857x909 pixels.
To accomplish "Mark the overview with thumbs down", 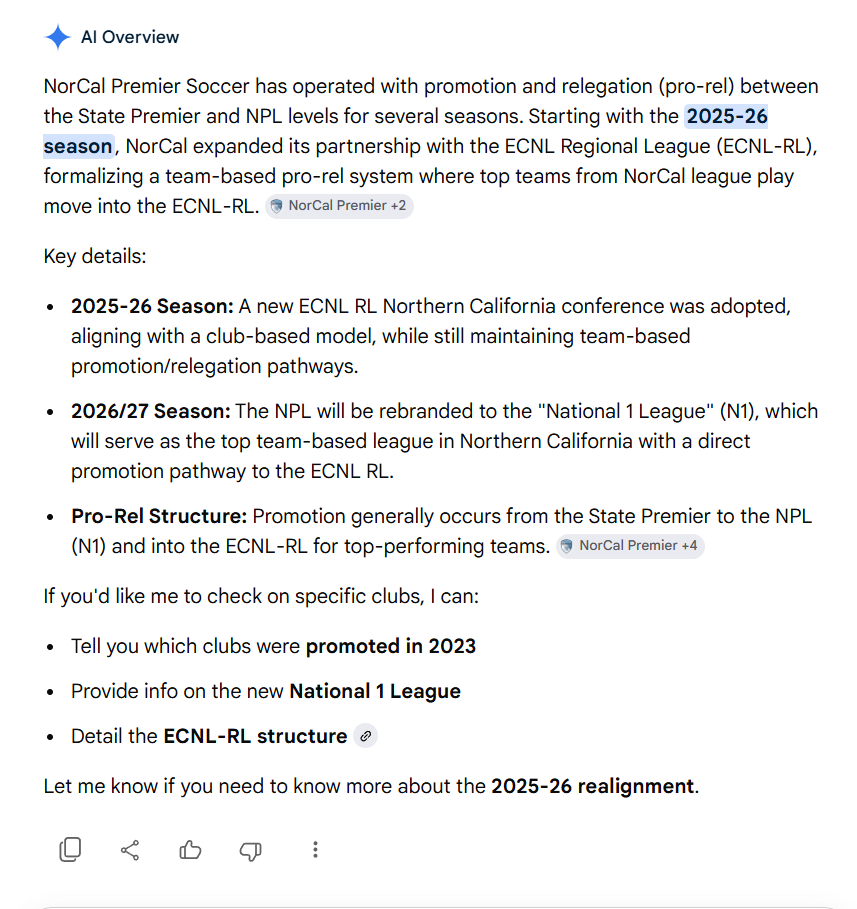I will [250, 850].
